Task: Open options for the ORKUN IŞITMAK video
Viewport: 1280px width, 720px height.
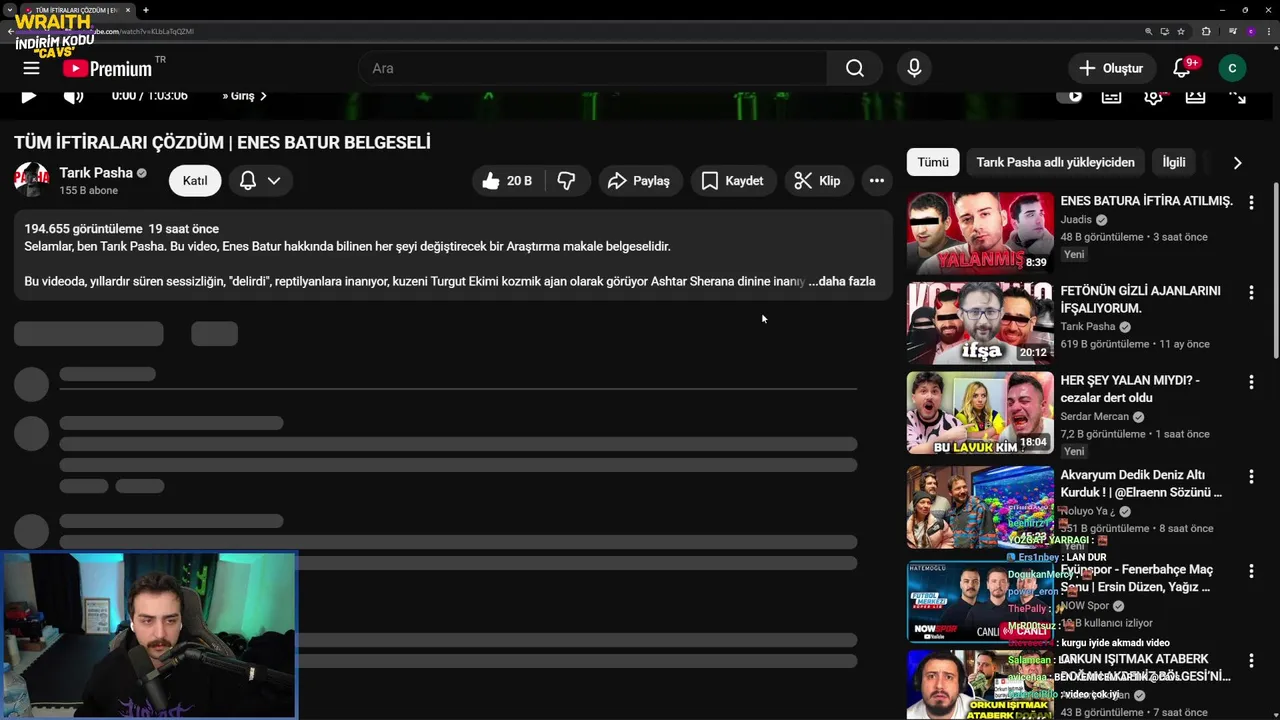Action: (x=1251, y=661)
